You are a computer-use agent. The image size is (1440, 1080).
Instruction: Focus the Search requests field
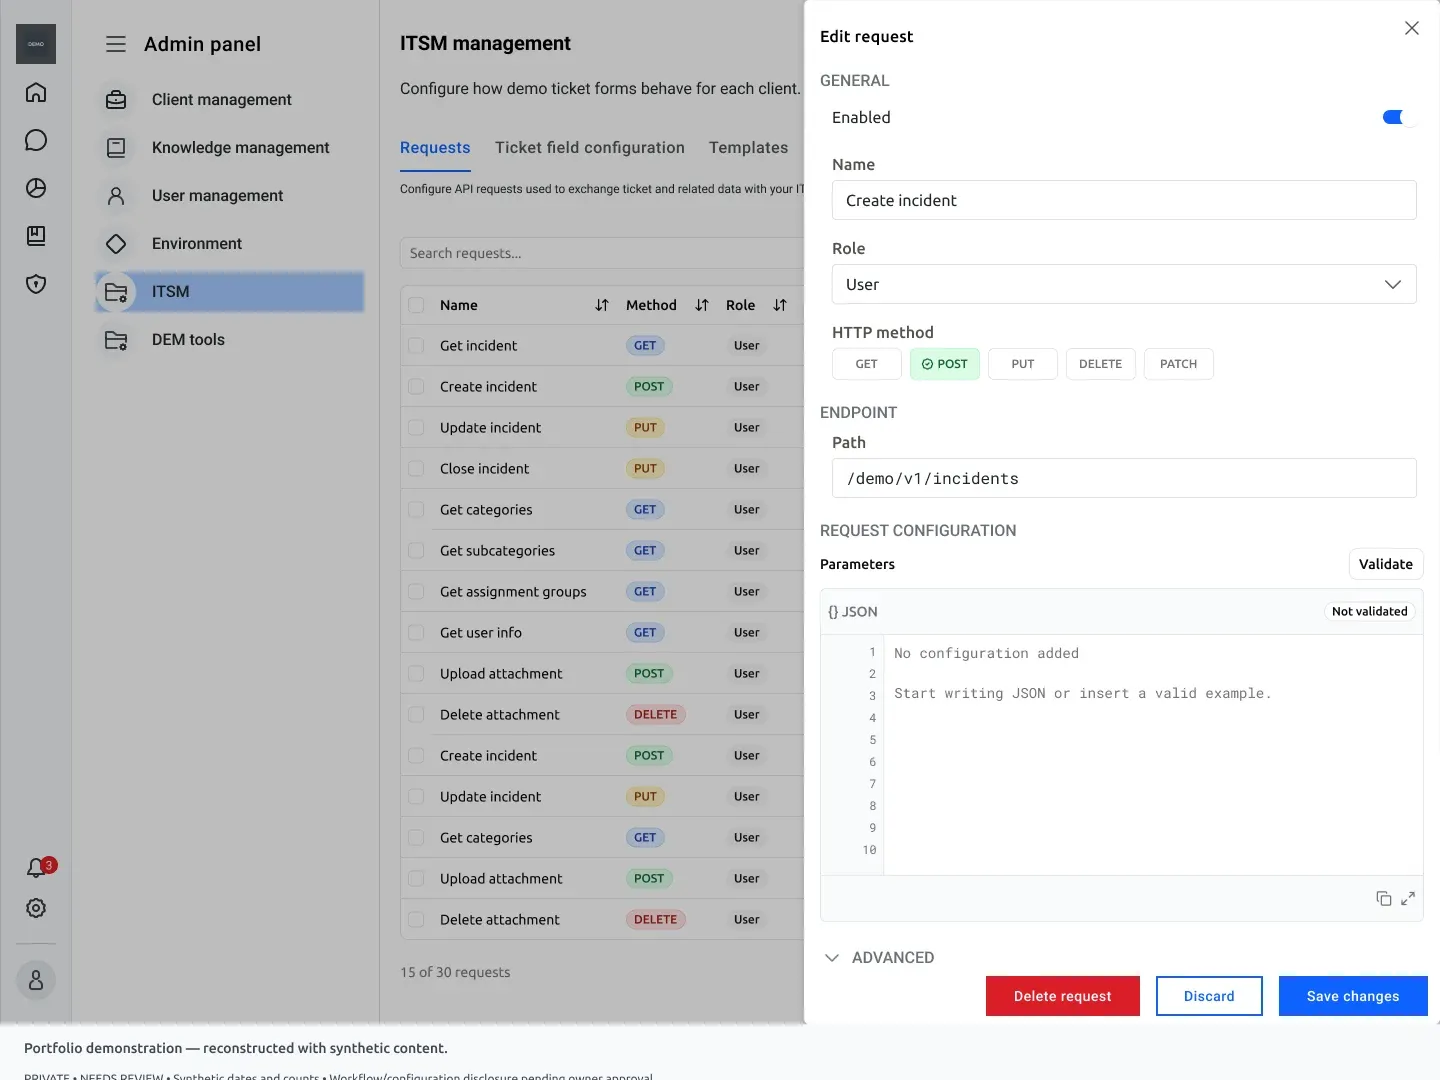click(602, 253)
